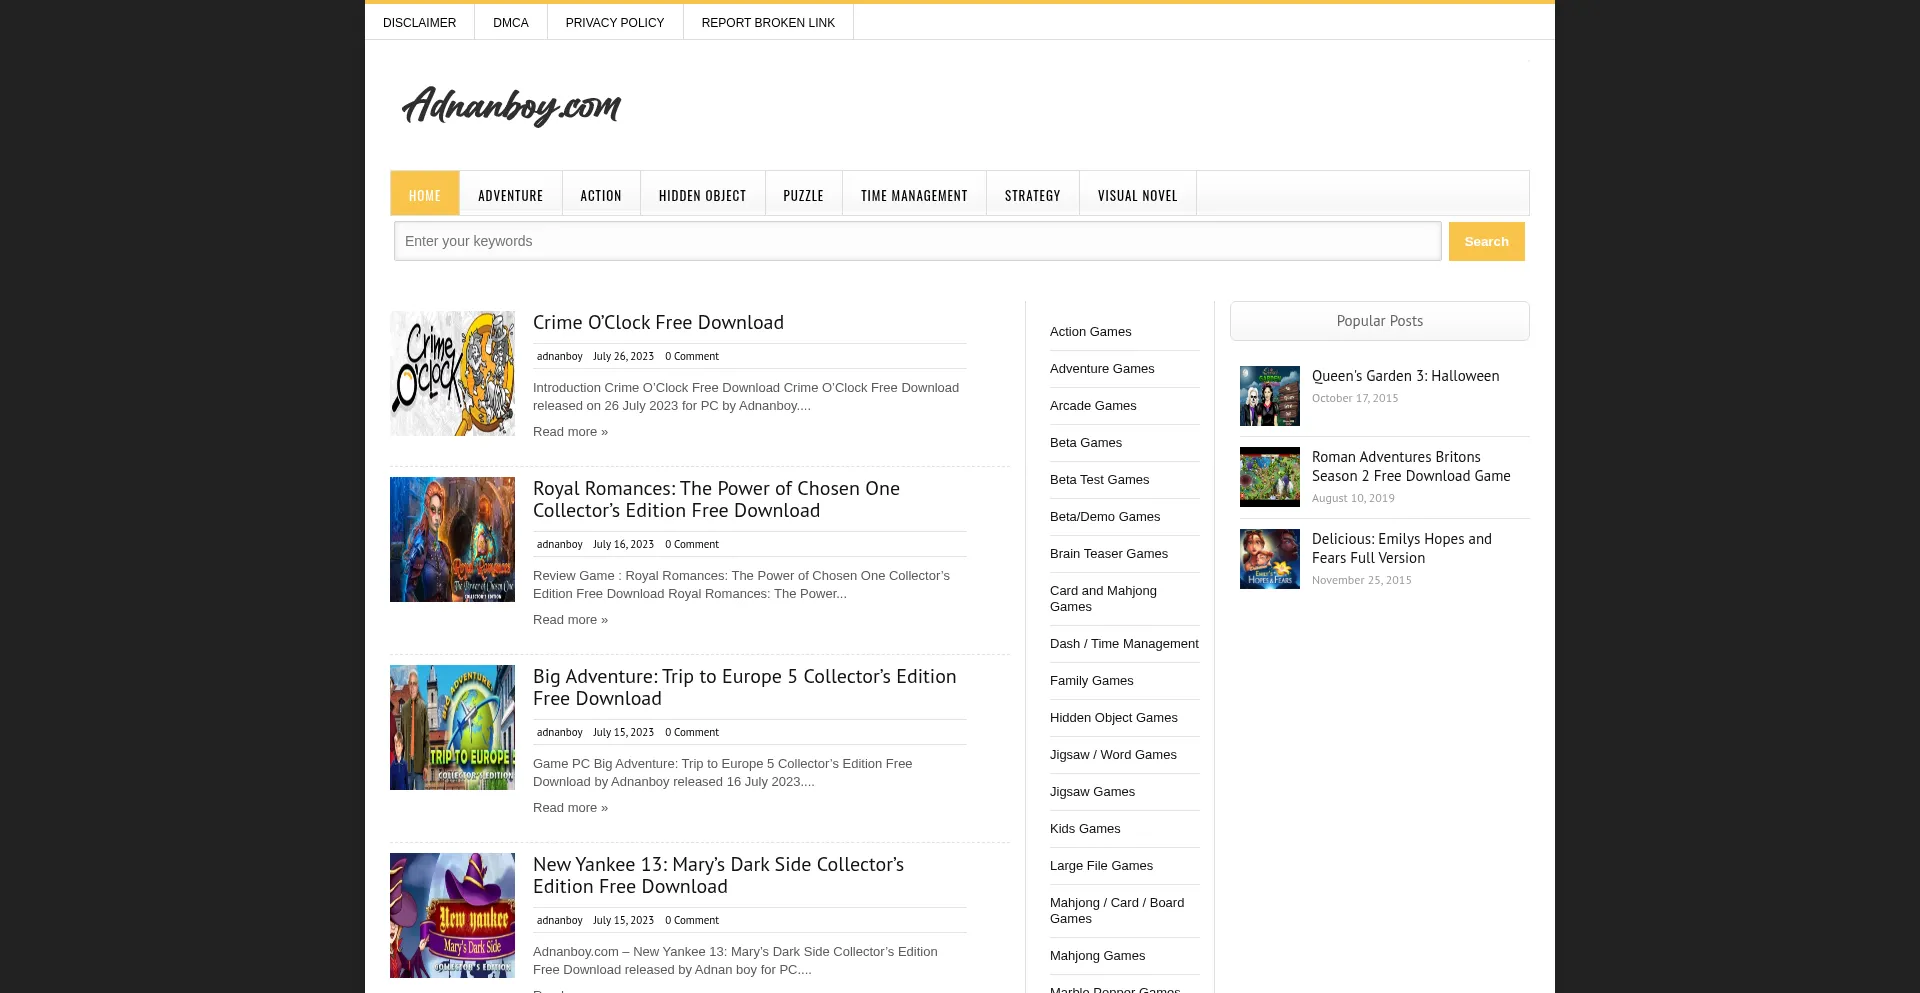Open the Privacy Policy link
The image size is (1920, 993).
pyautogui.click(x=614, y=22)
